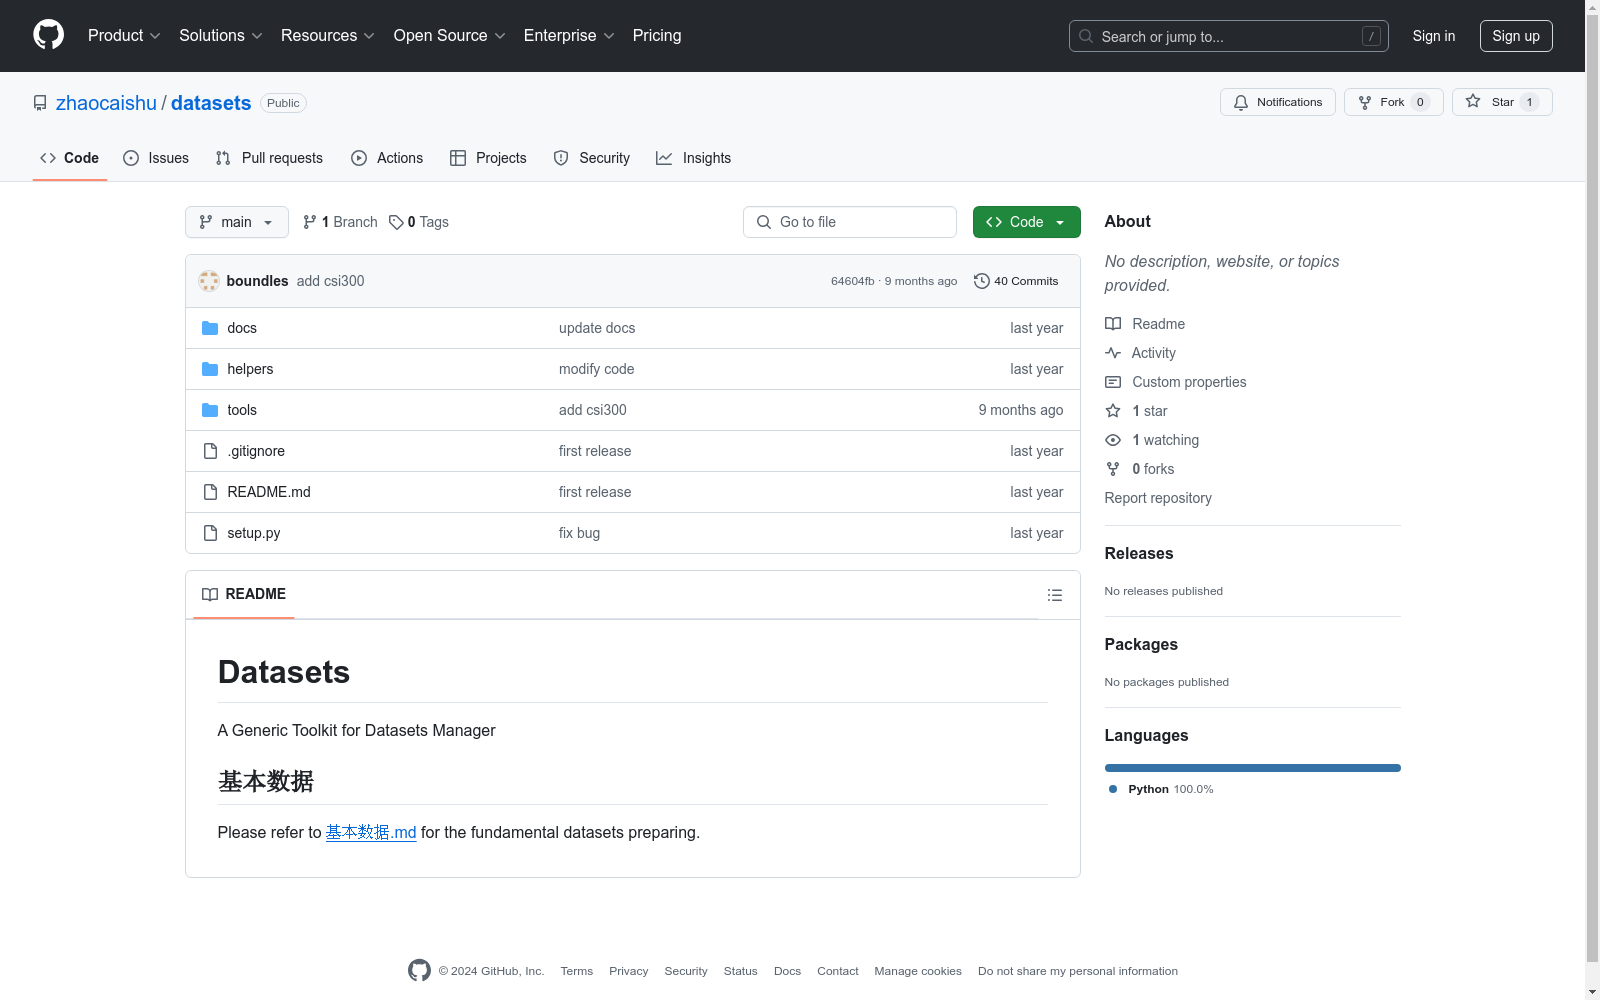The image size is (1600, 1000).
Task: Open the Releases section heading link
Action: click(1139, 553)
